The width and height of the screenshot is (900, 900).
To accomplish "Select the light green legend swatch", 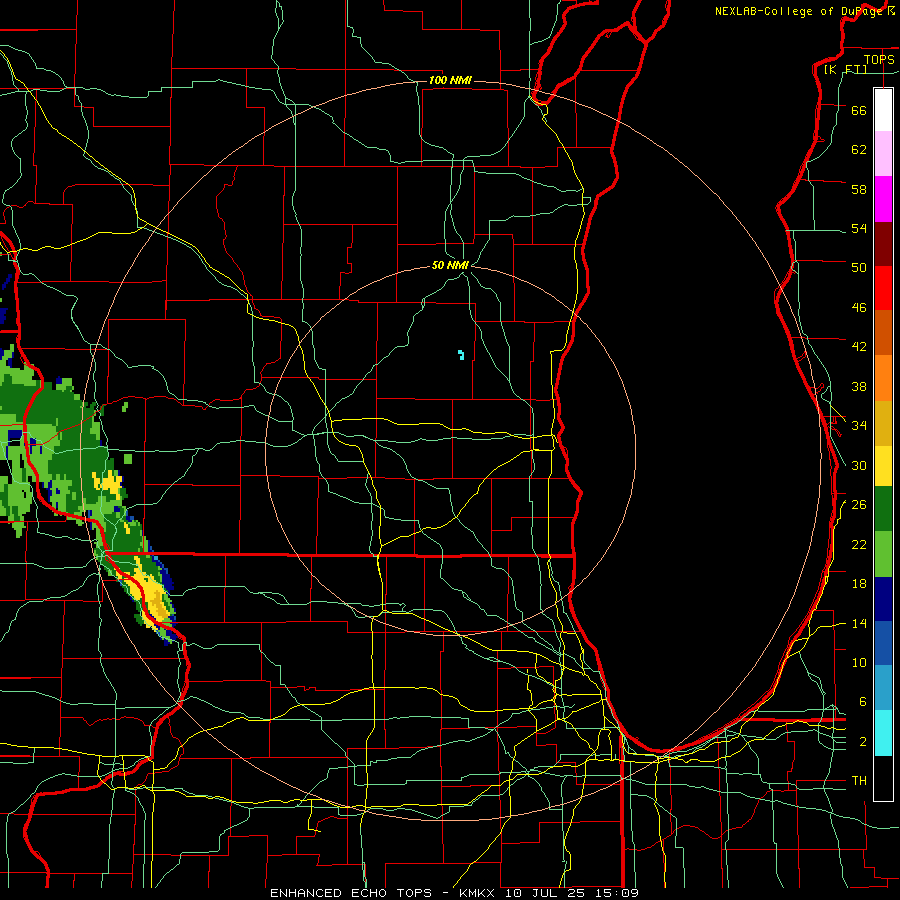I will point(883,554).
